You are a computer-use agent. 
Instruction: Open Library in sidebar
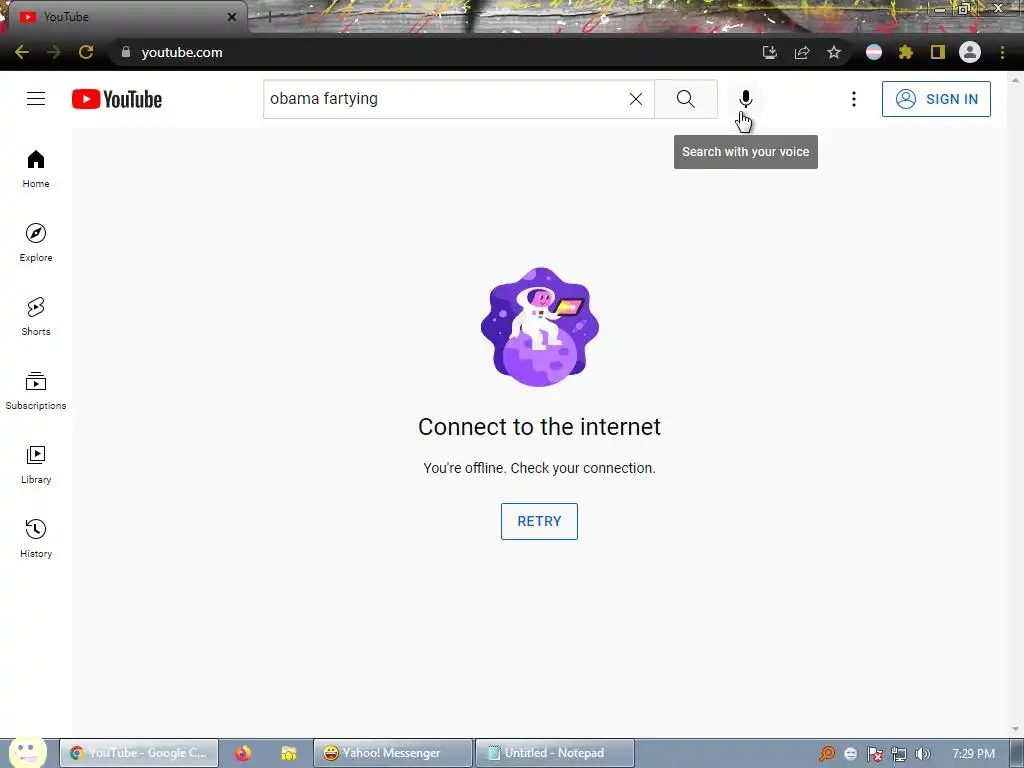point(36,464)
